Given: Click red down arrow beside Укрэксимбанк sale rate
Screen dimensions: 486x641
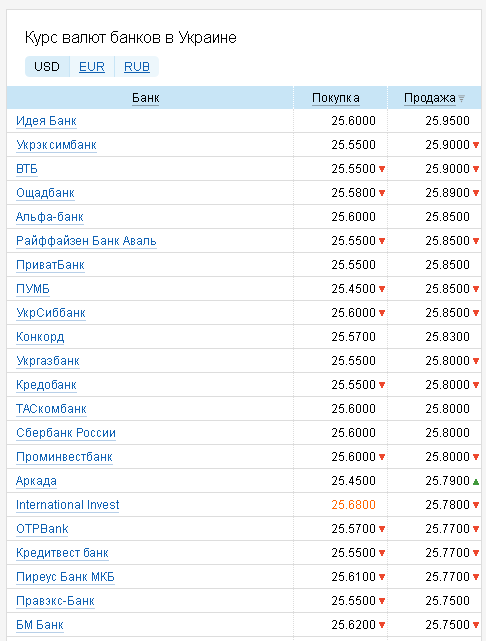Looking at the screenshot, I should tap(476, 145).
